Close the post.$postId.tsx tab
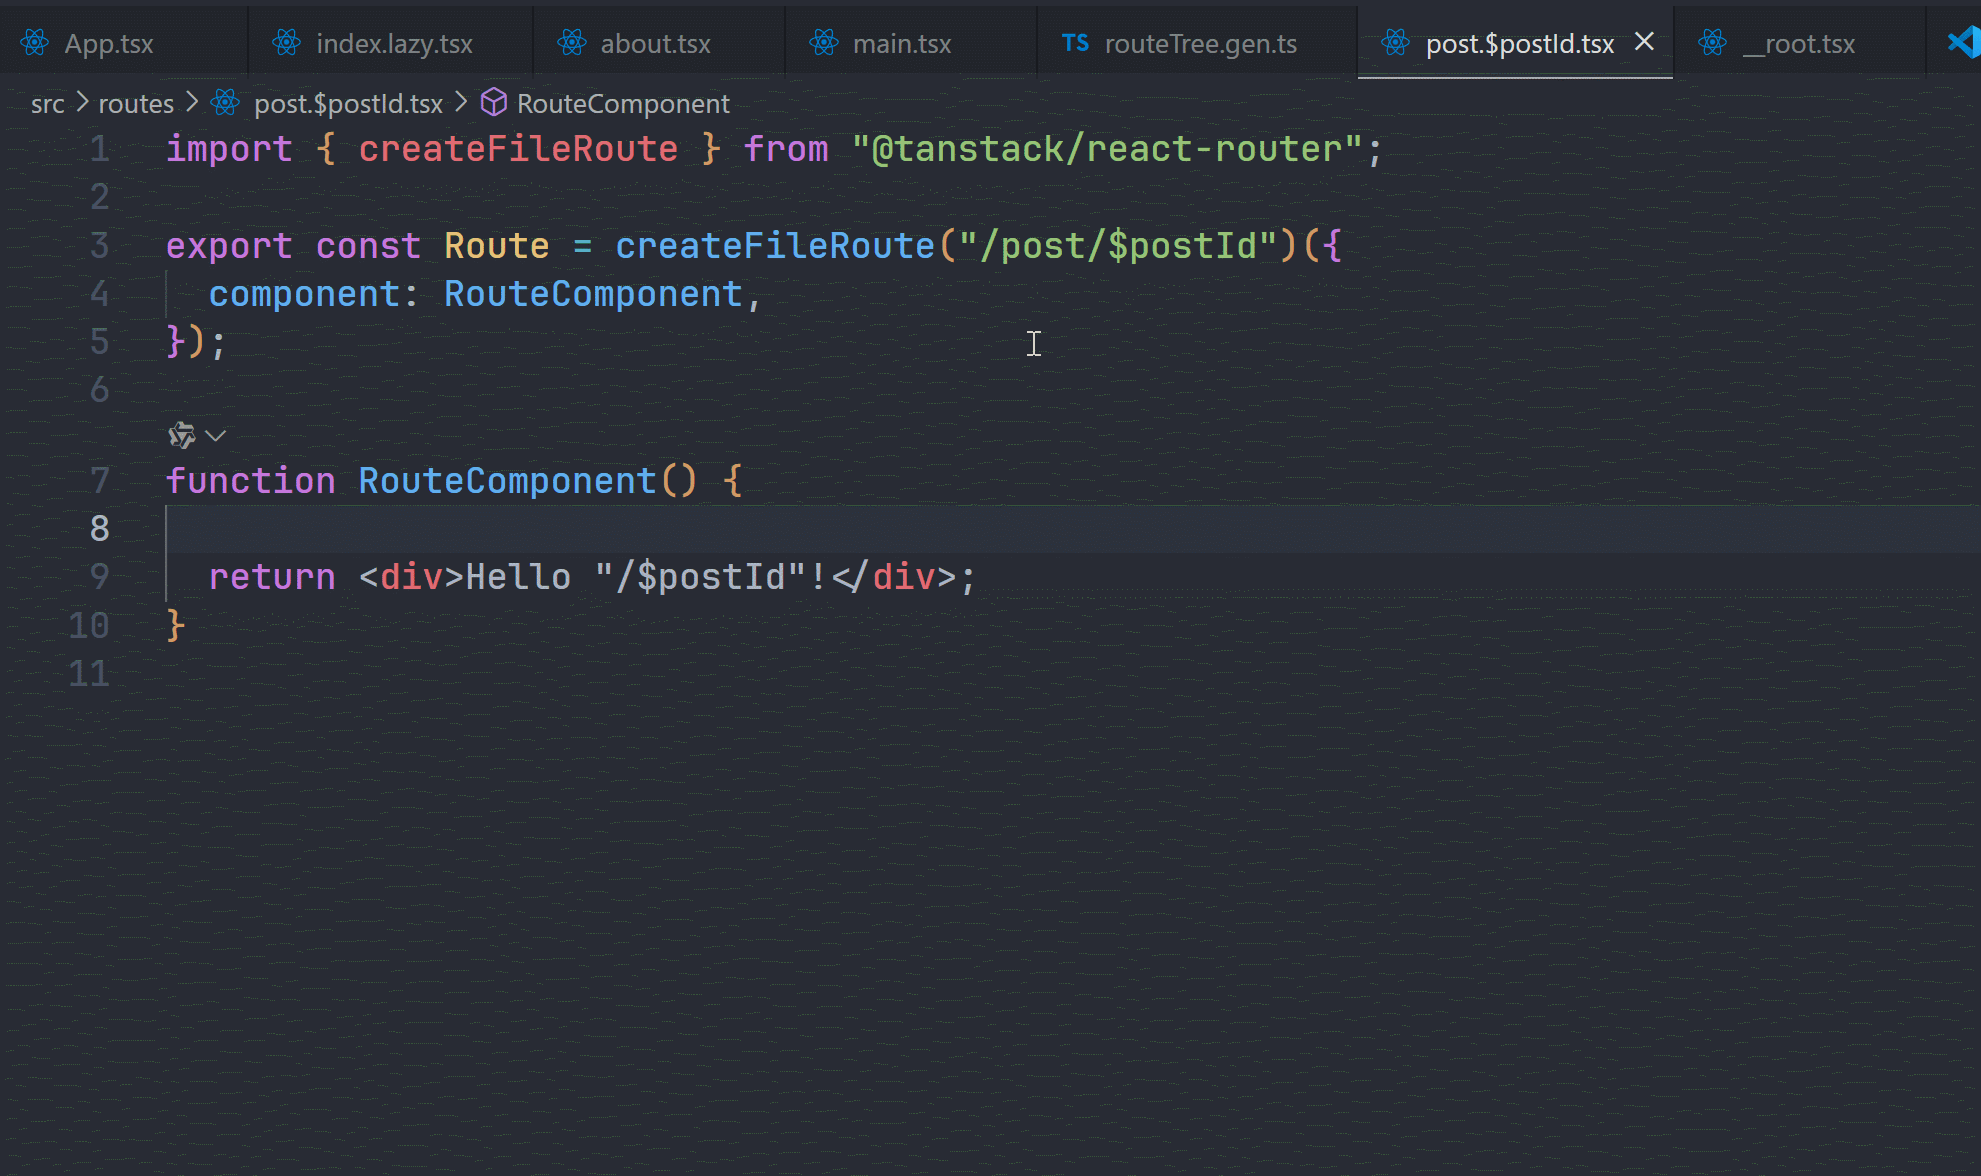 click(1644, 42)
